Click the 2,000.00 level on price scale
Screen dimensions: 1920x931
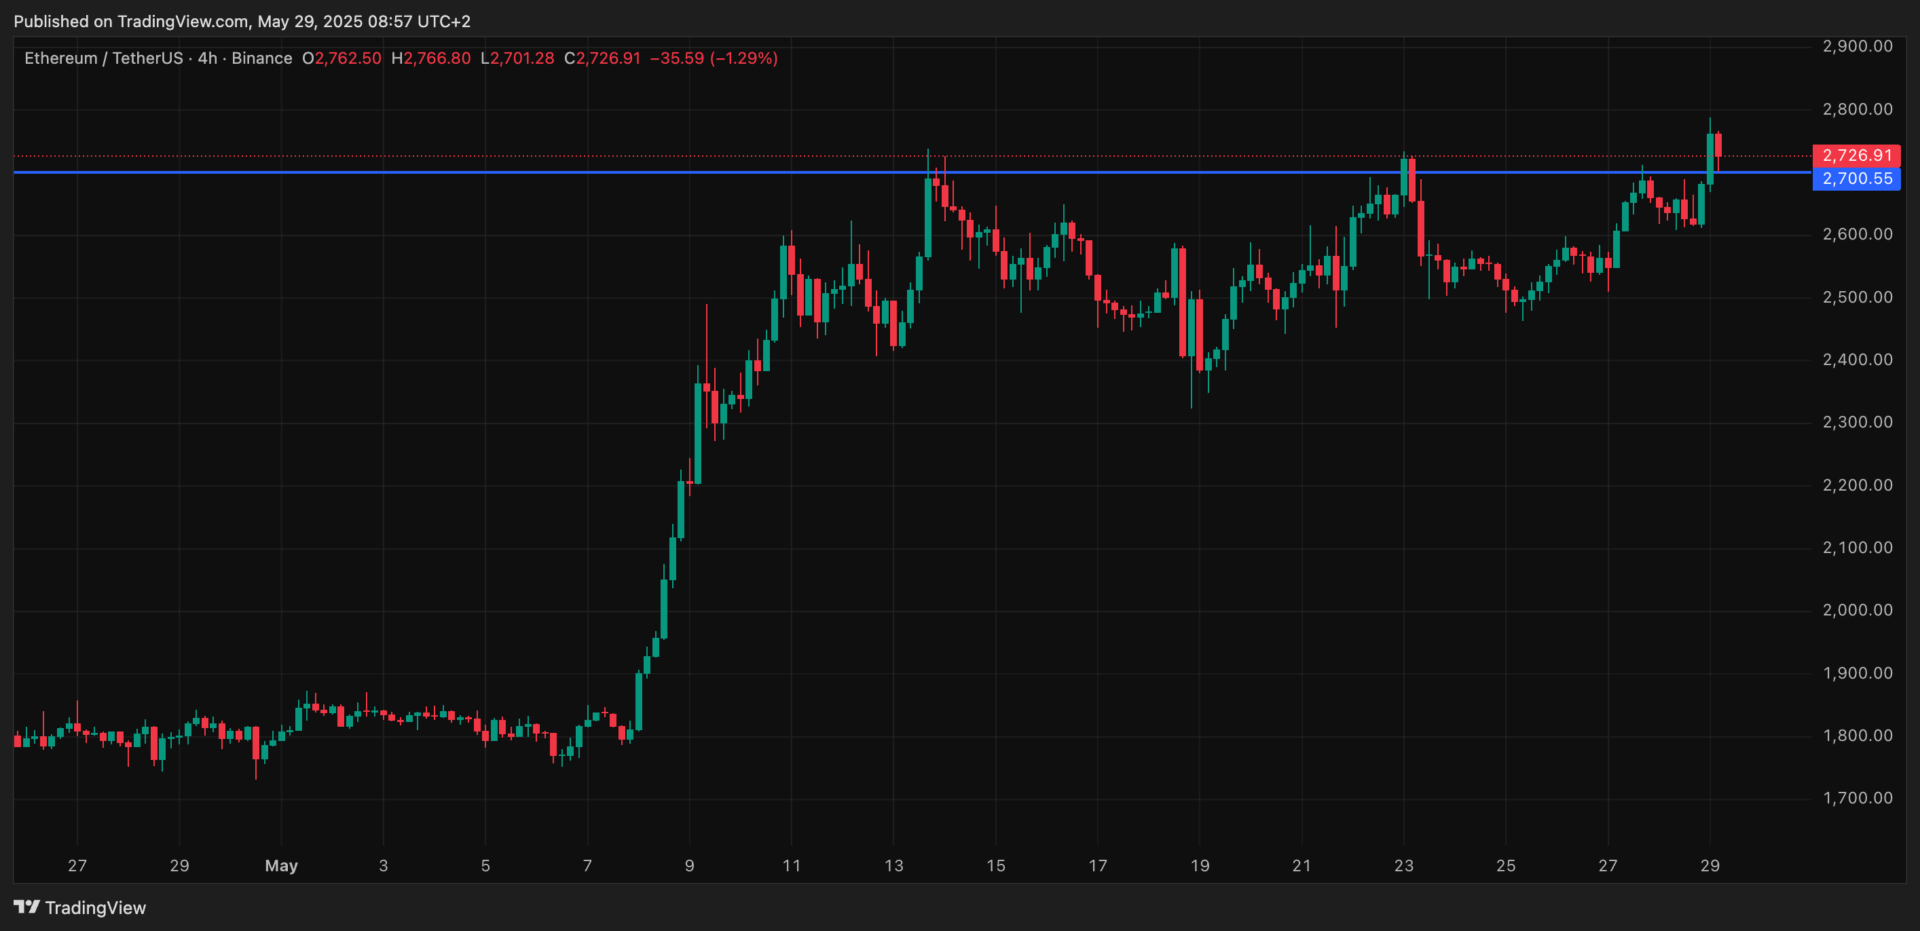1857,610
